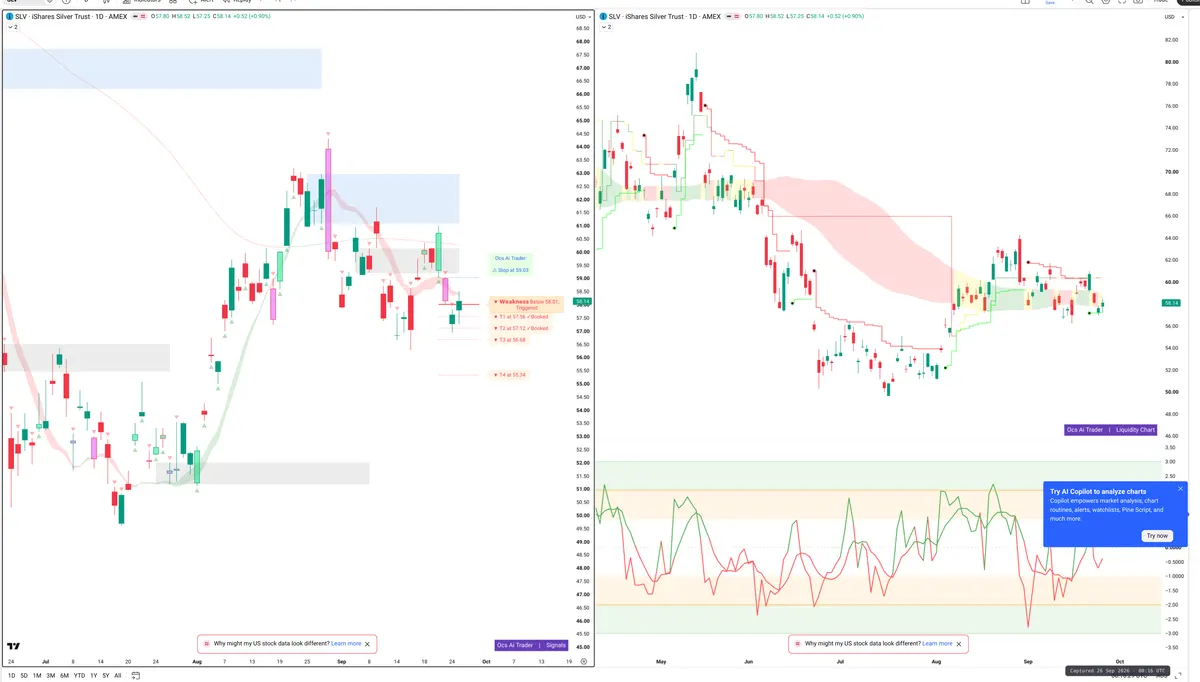Click the SLV symbol title on right chart
This screenshot has width=1200, height=682.
tap(665, 16)
